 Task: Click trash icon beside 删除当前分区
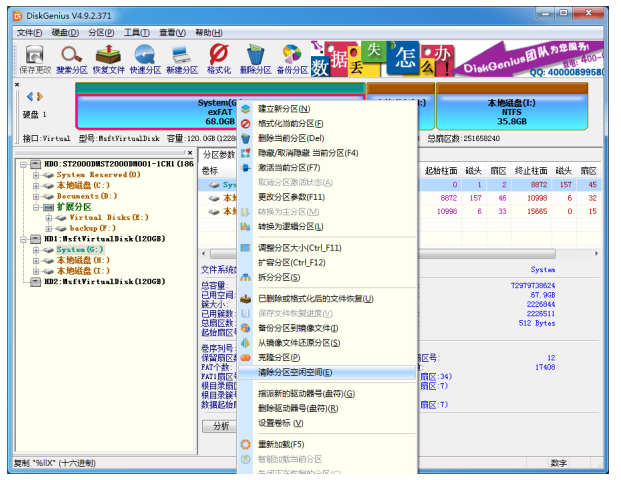coord(246,138)
